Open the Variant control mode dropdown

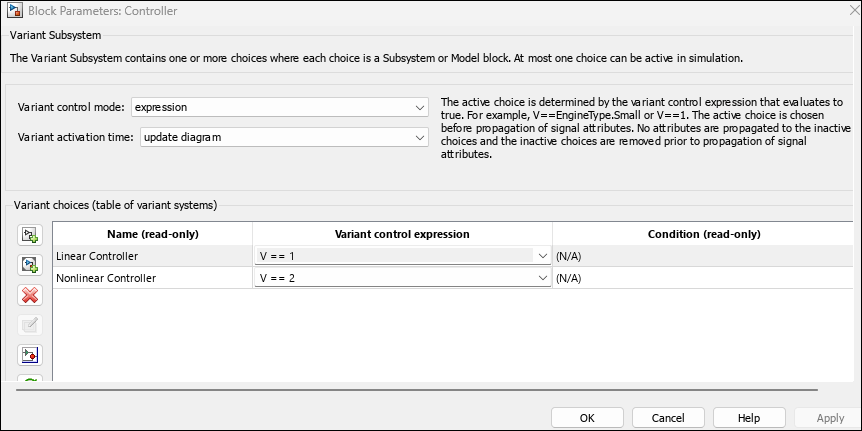click(279, 107)
